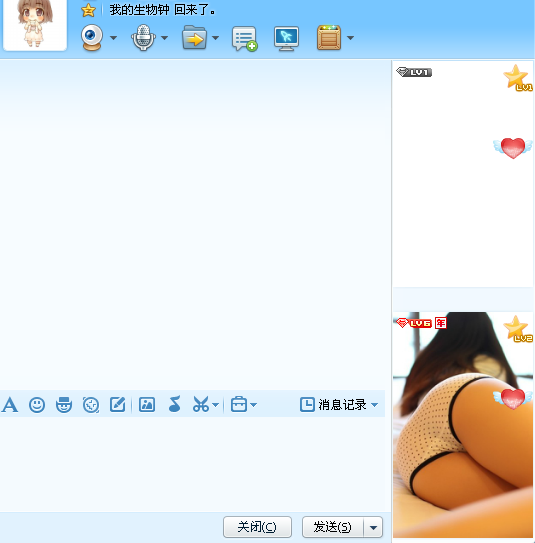The image size is (535, 543).
Task: Click the send file folder icon
Action: click(194, 37)
